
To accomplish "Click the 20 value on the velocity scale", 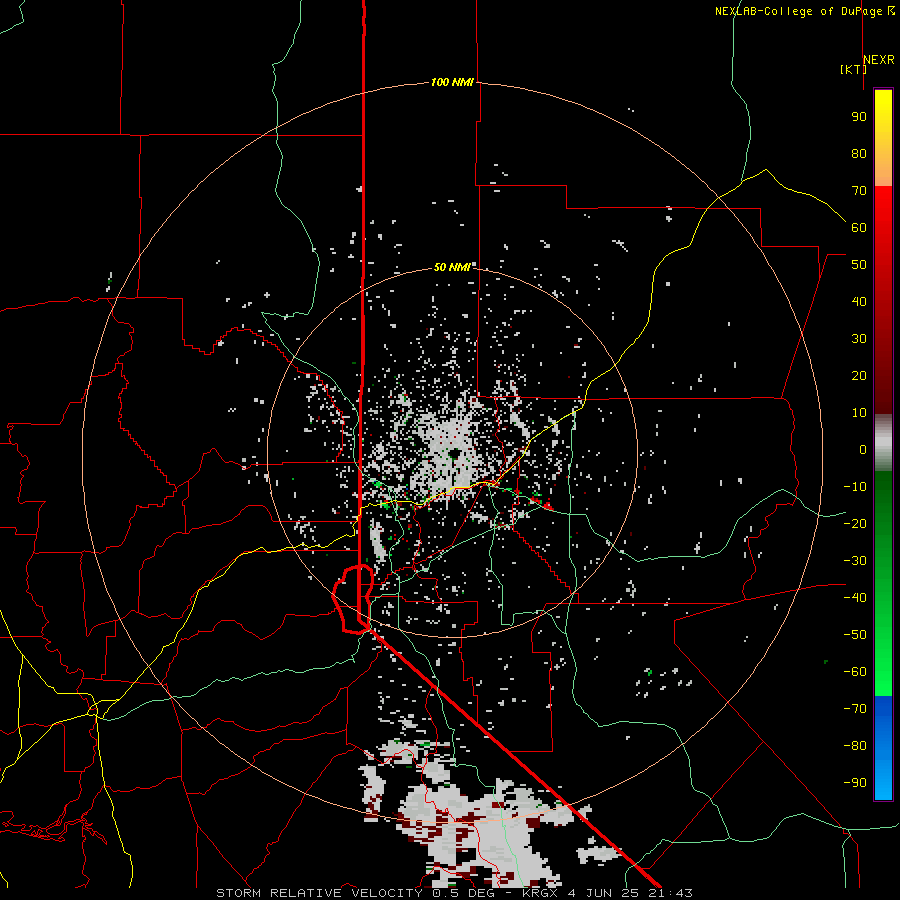I will tap(859, 375).
